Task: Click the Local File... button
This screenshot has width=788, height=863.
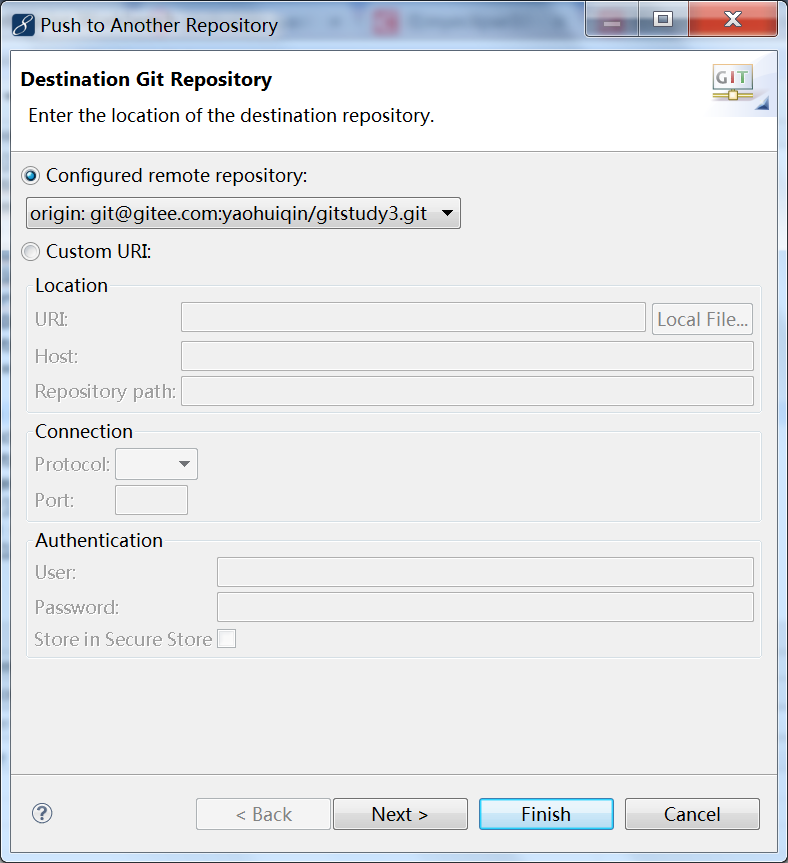Action: pyautogui.click(x=702, y=319)
